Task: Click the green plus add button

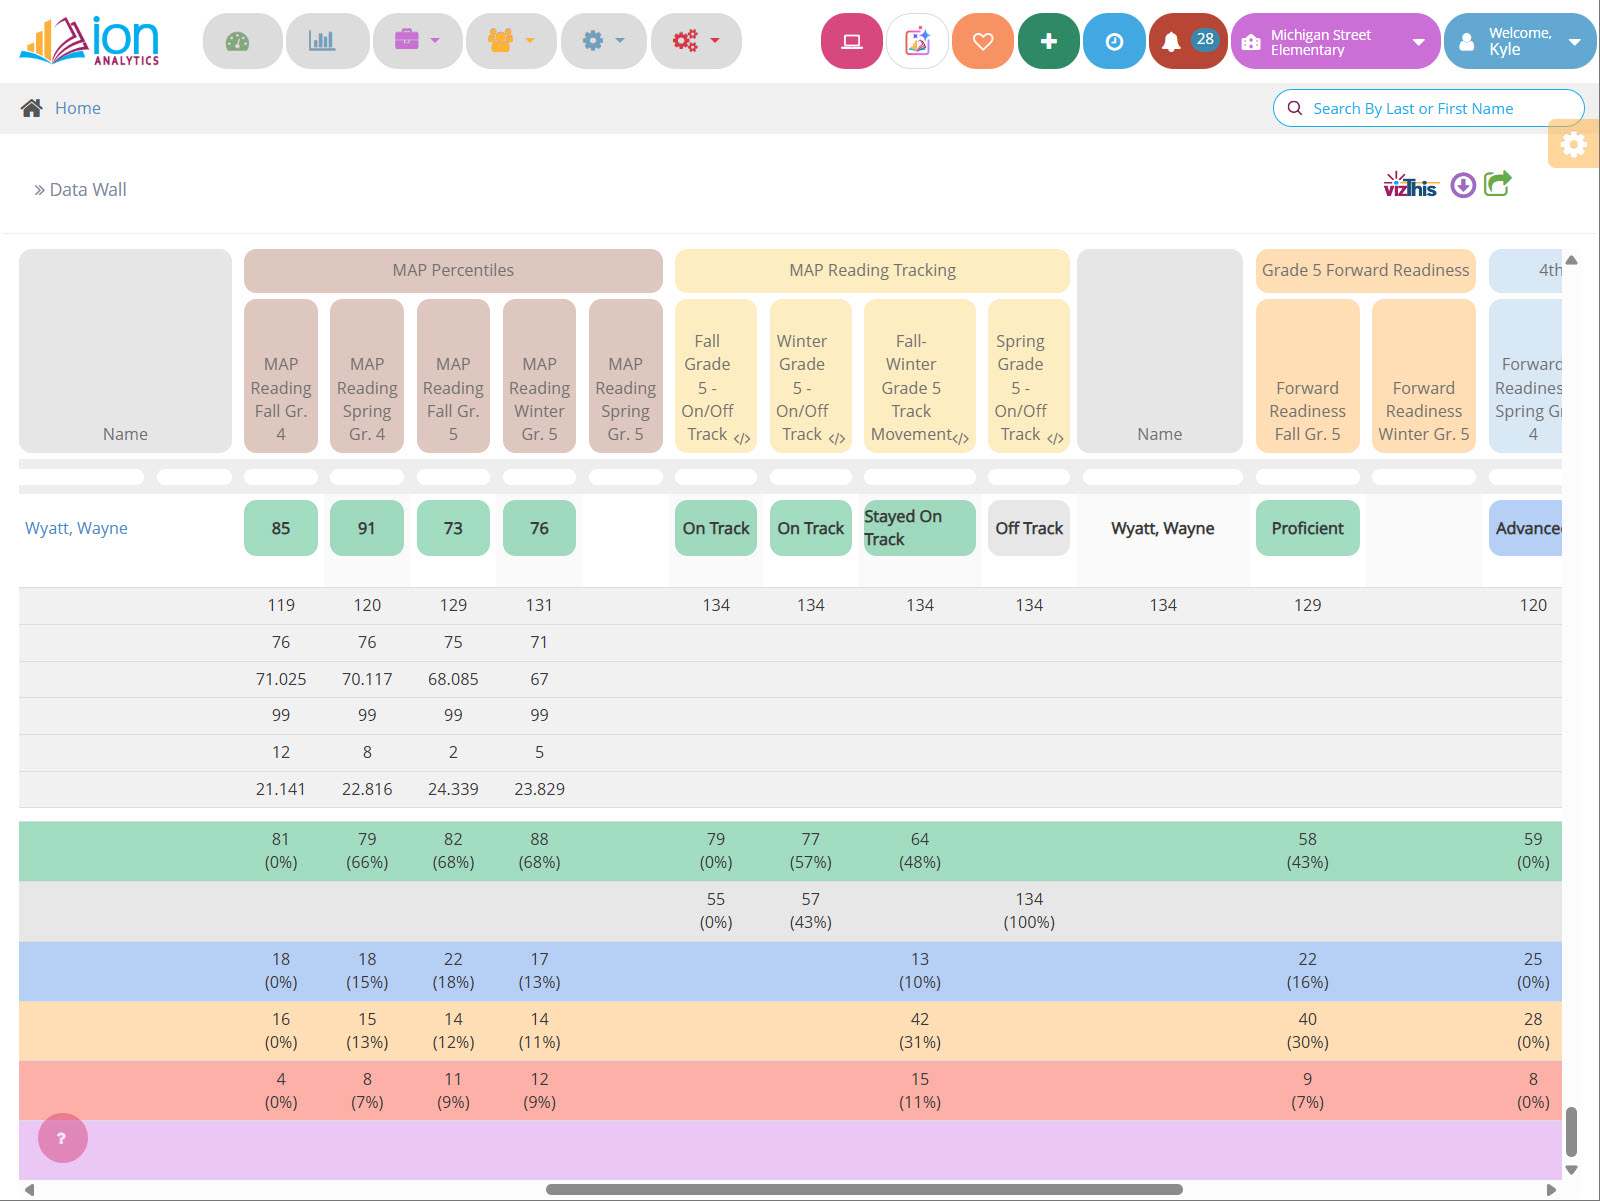Action: 1048,41
